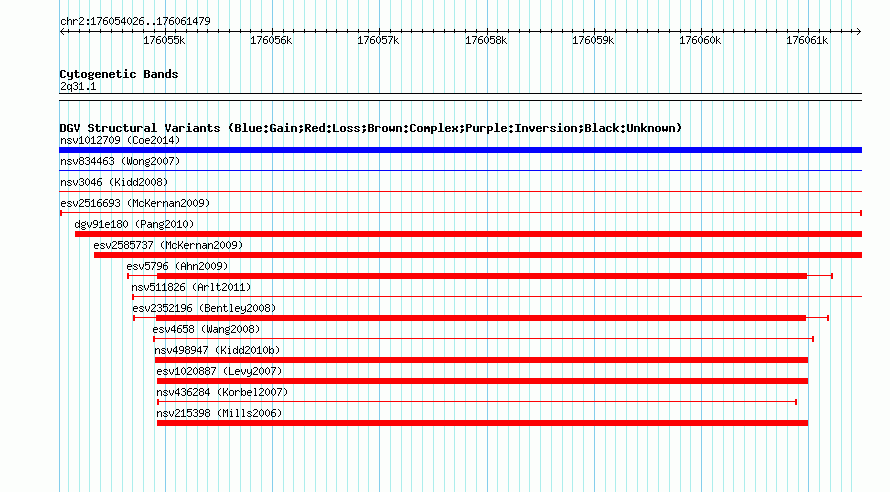Click the 176056k ruler position

[x=271, y=40]
